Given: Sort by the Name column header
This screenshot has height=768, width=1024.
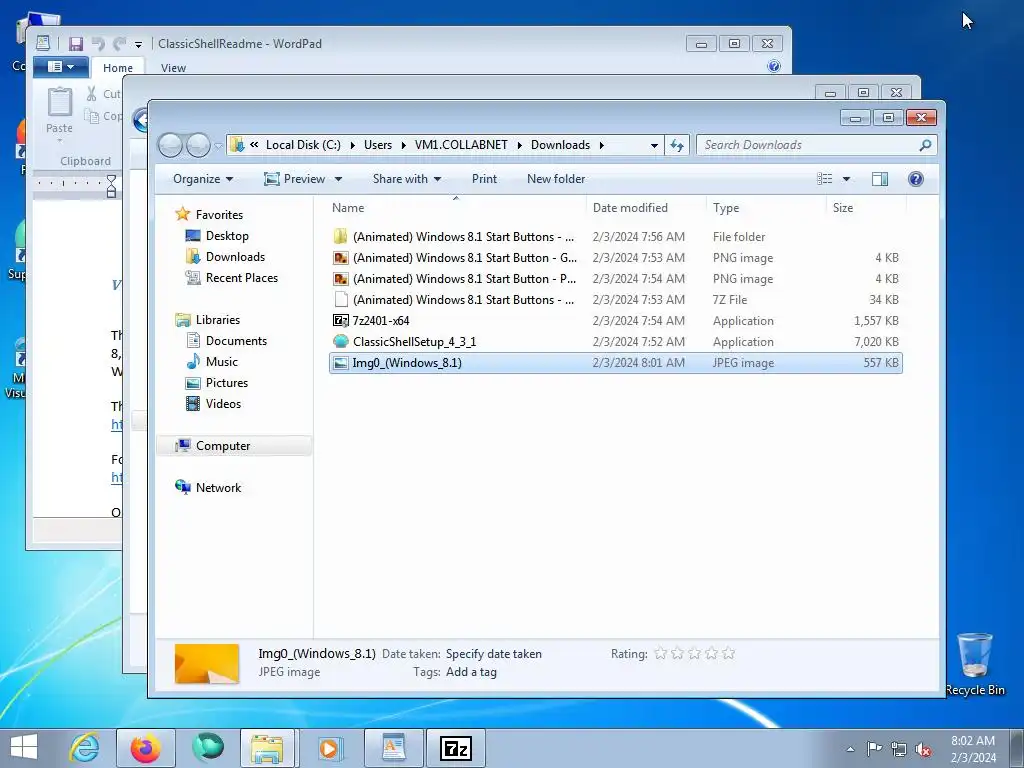Looking at the screenshot, I should coord(347,208).
